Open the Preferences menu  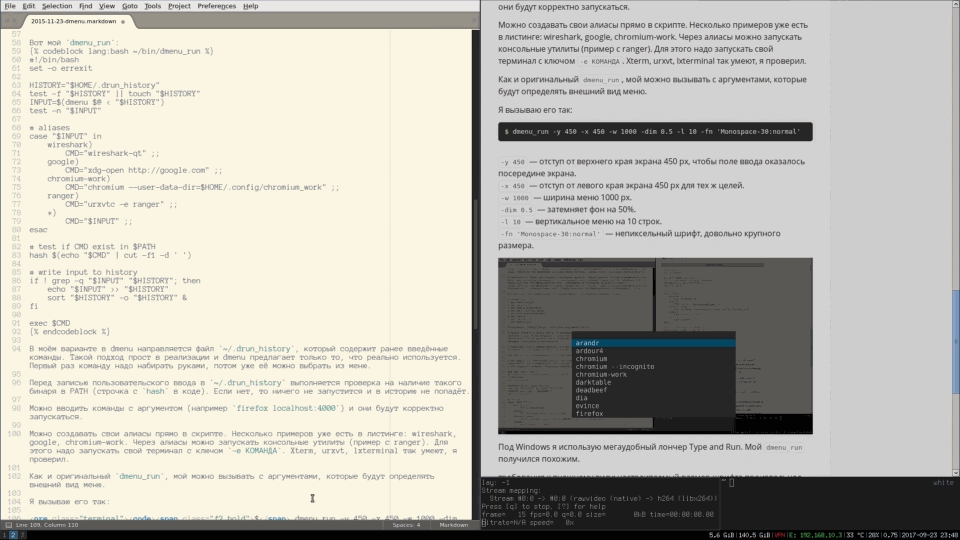pyautogui.click(x=216, y=5)
